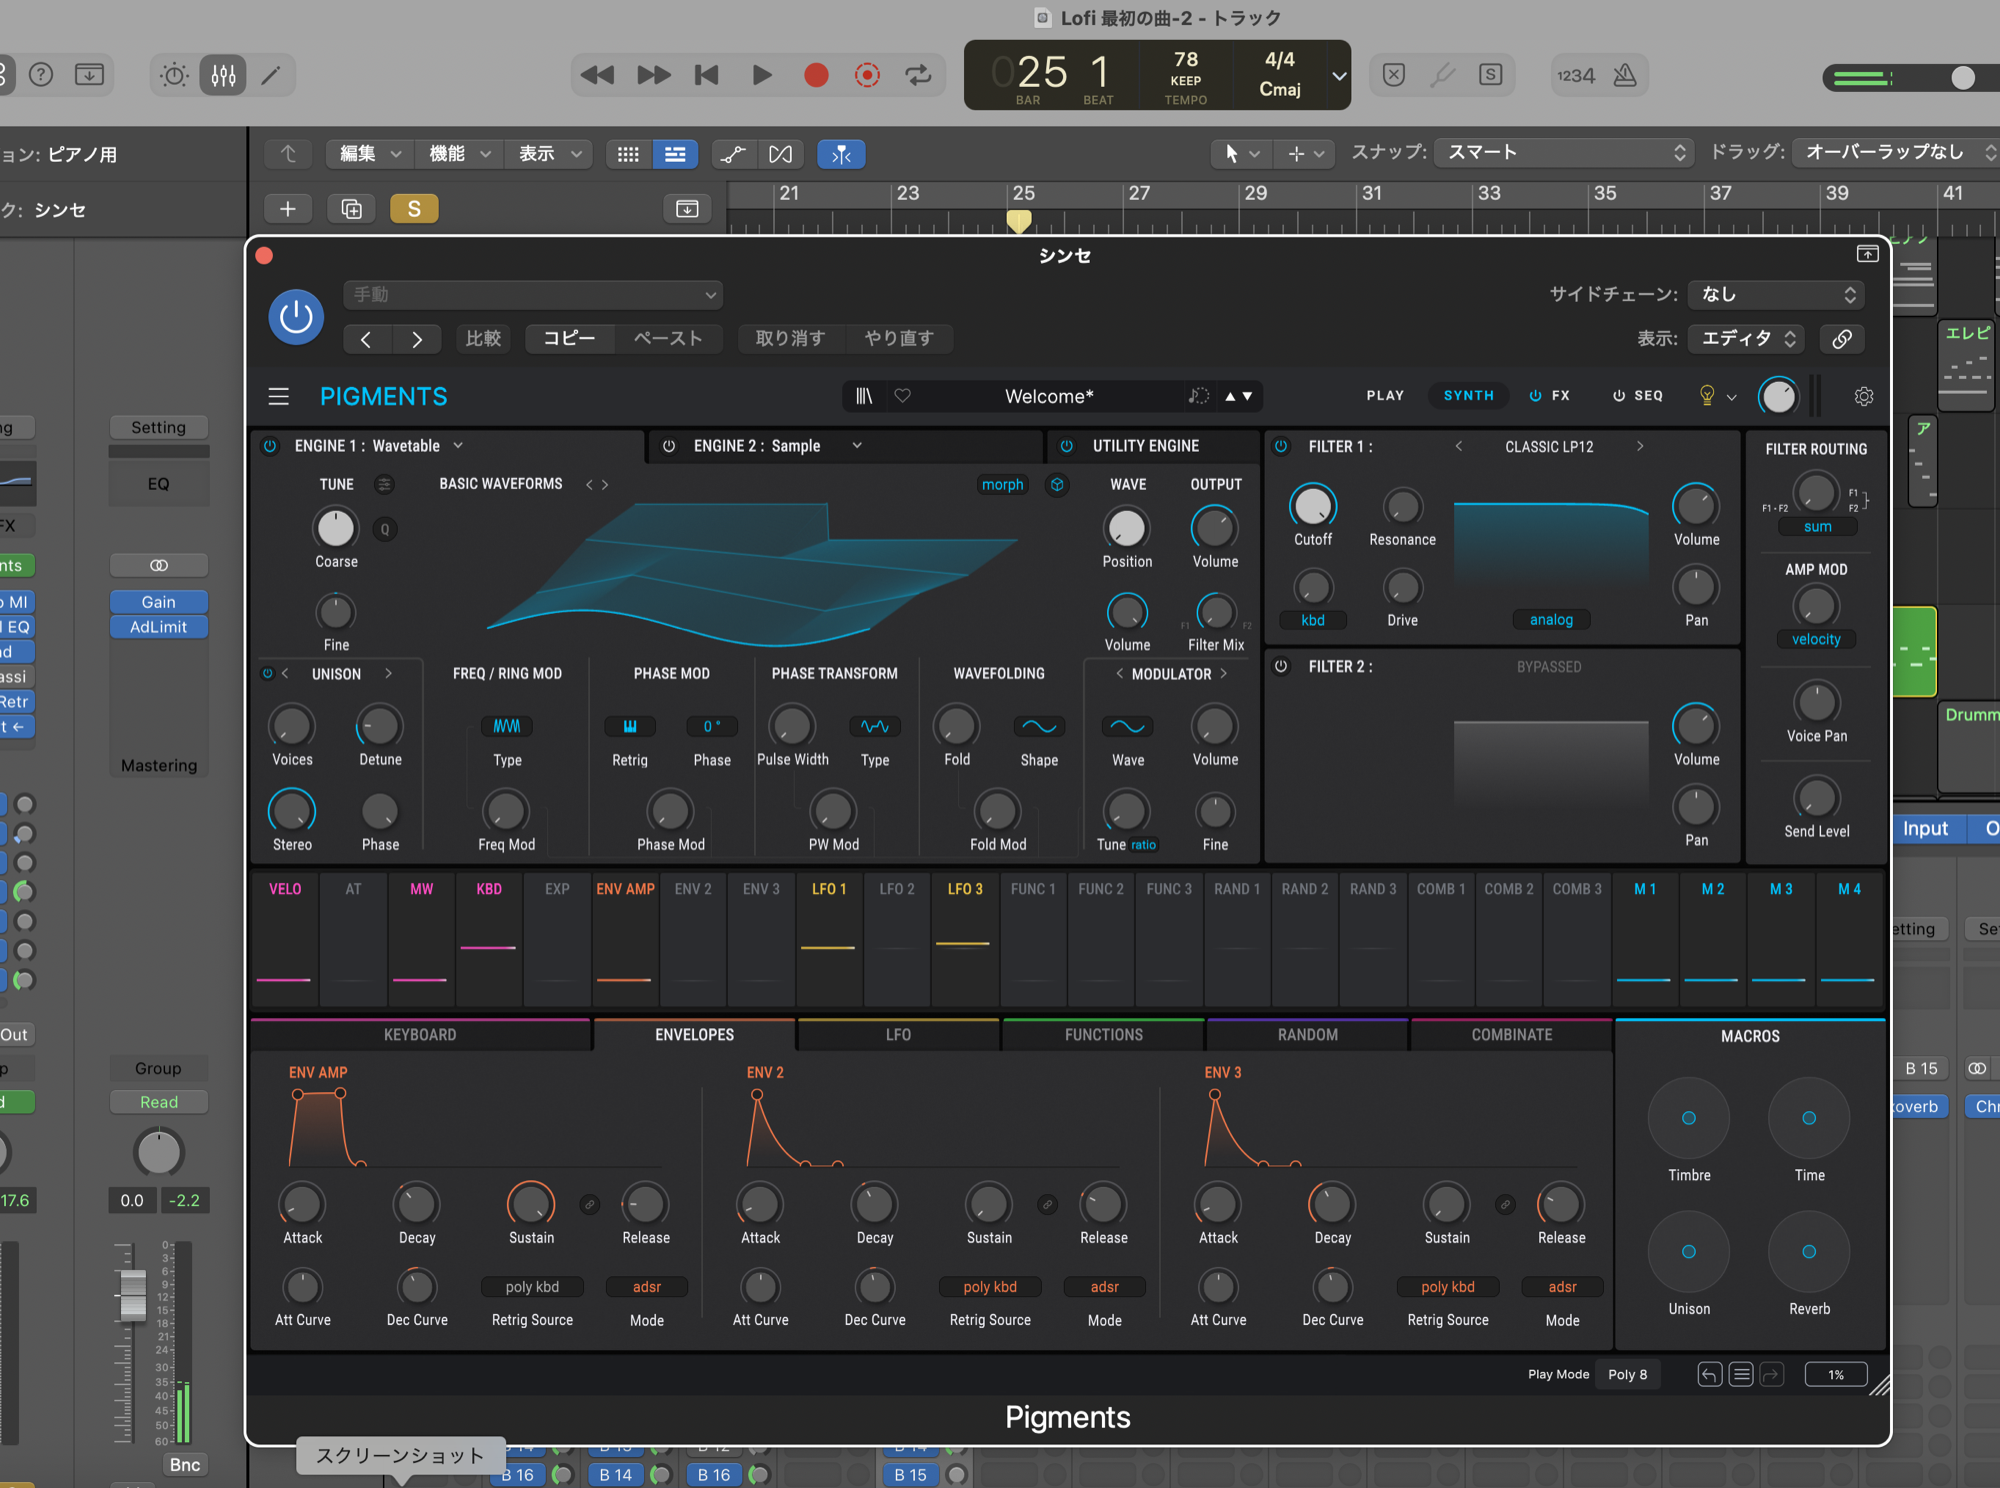Toggle the Utility Engine power button
The width and height of the screenshot is (2000, 1488).
click(x=1067, y=446)
